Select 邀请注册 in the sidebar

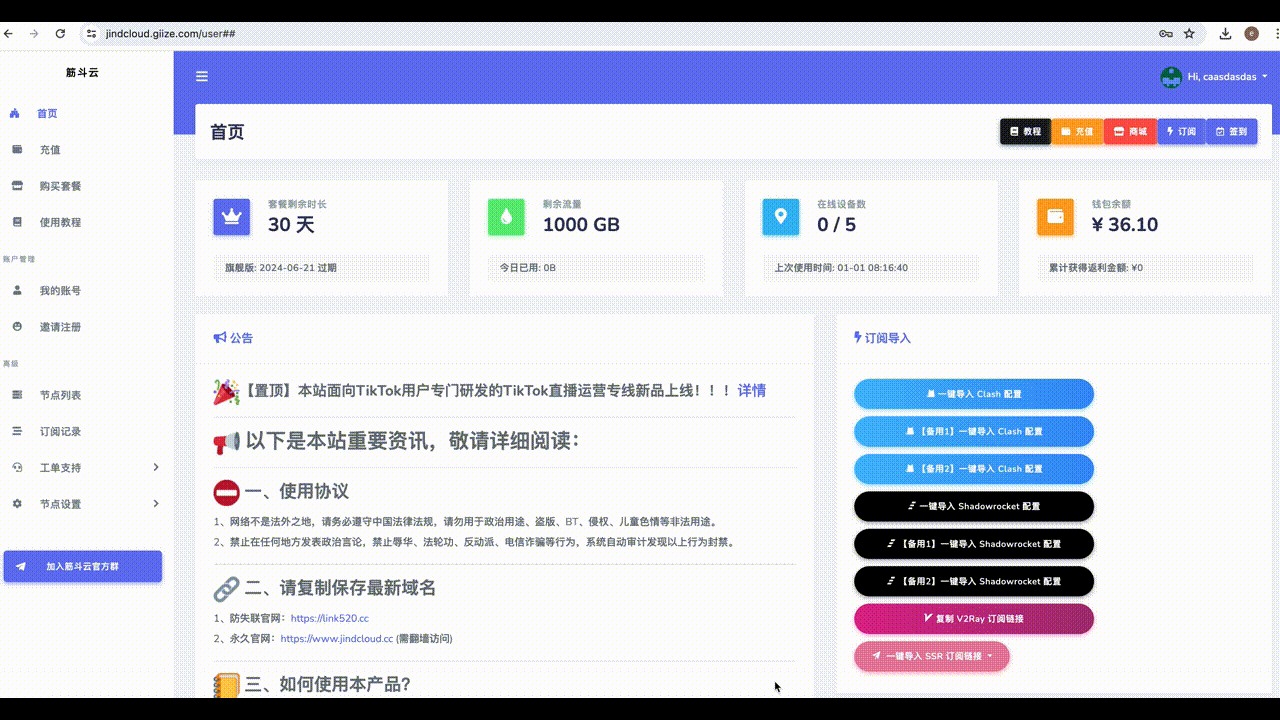60,327
